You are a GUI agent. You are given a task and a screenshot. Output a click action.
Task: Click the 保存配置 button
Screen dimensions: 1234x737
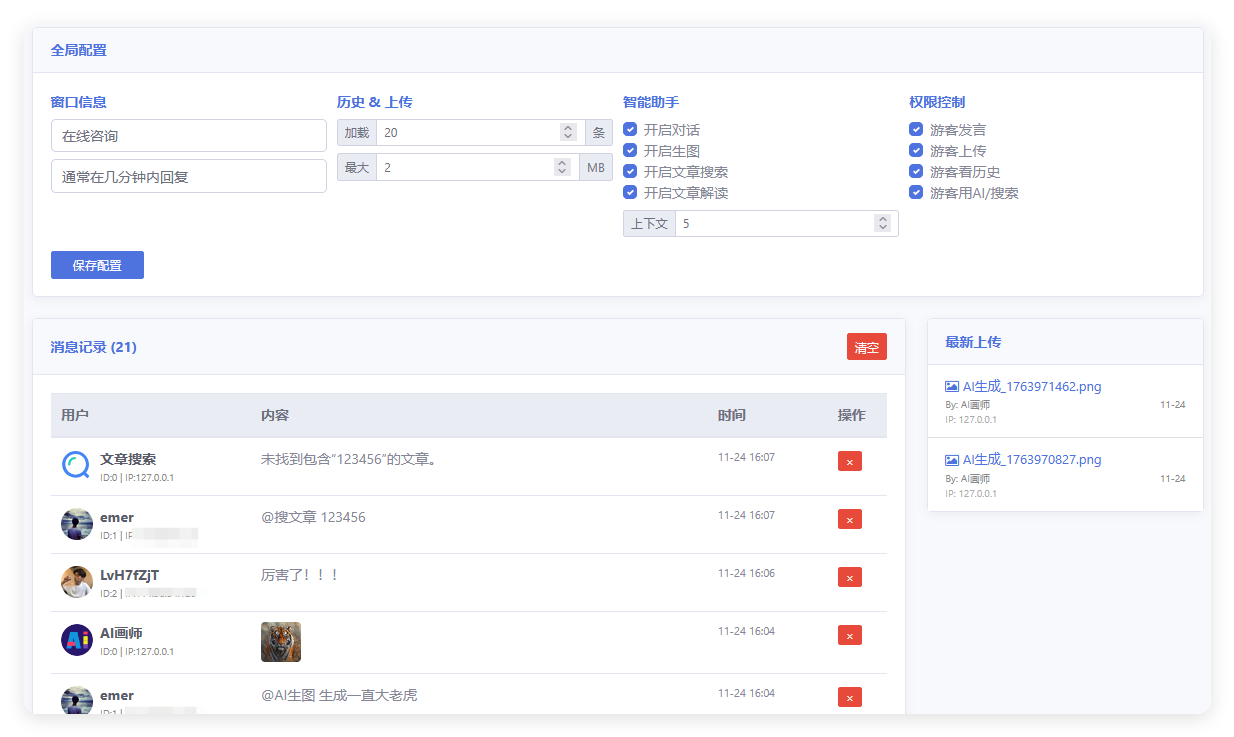point(97,265)
